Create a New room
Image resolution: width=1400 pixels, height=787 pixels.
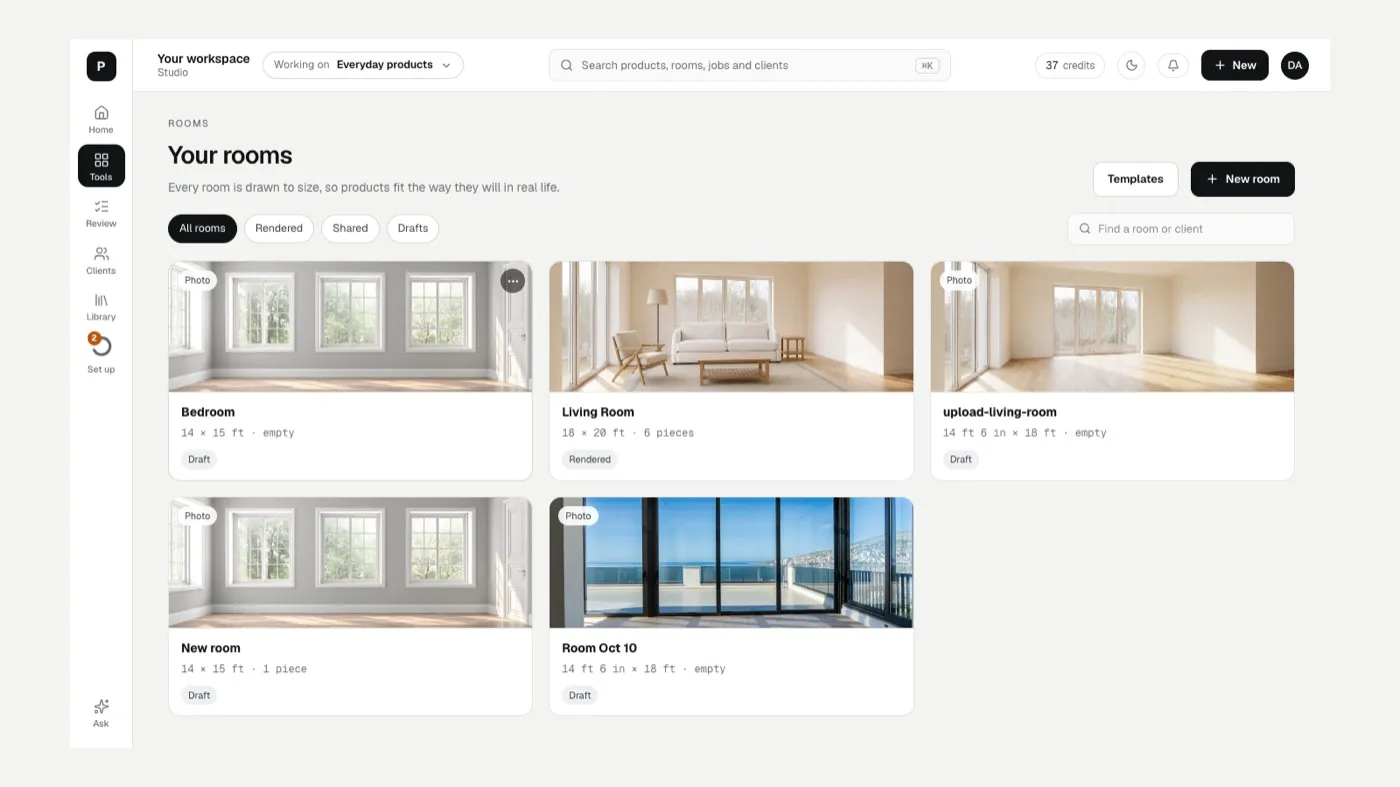coord(1243,179)
